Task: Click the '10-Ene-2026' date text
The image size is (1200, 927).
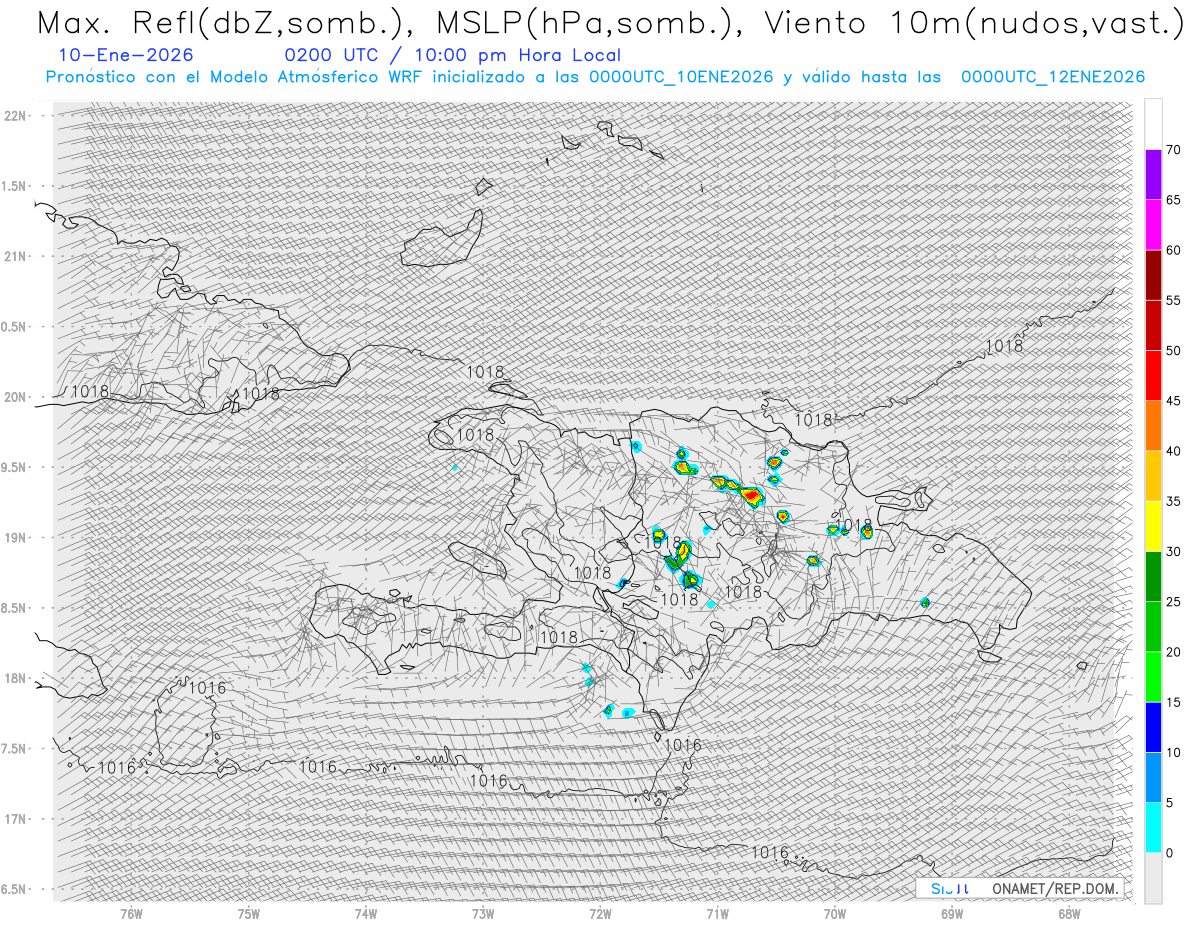Action: pos(126,55)
